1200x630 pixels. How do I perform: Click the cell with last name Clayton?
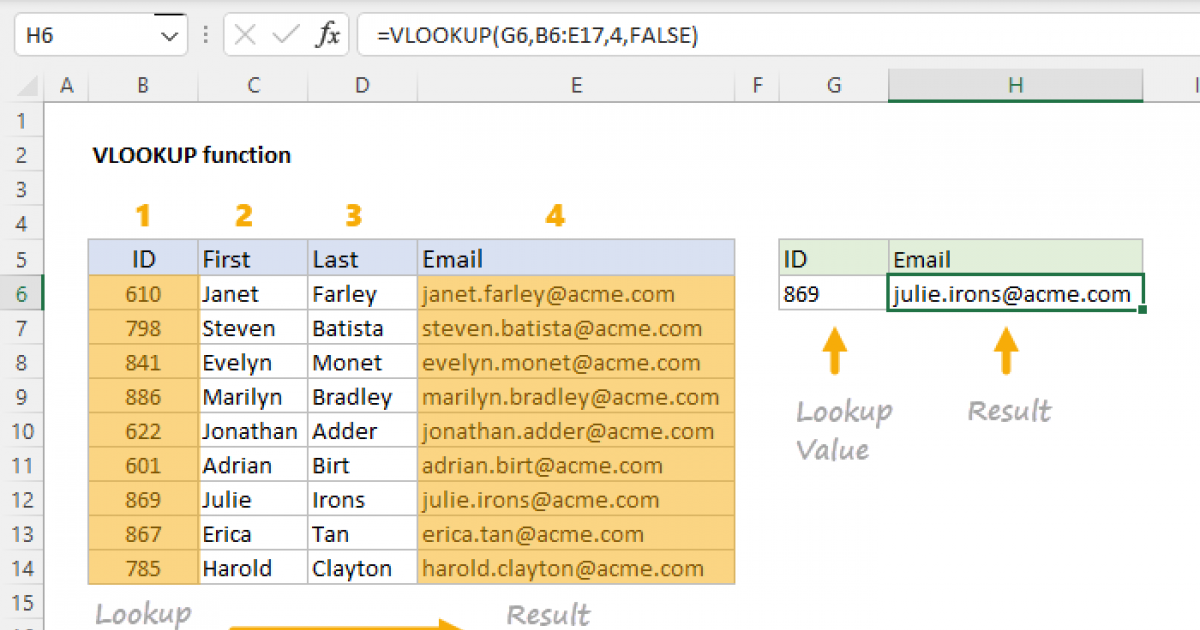pyautogui.click(x=361, y=568)
